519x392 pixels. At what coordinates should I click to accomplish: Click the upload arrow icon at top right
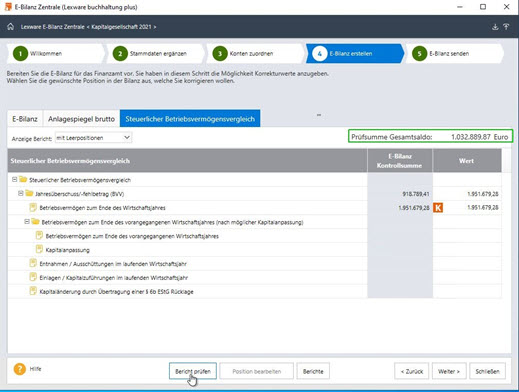(x=506, y=27)
